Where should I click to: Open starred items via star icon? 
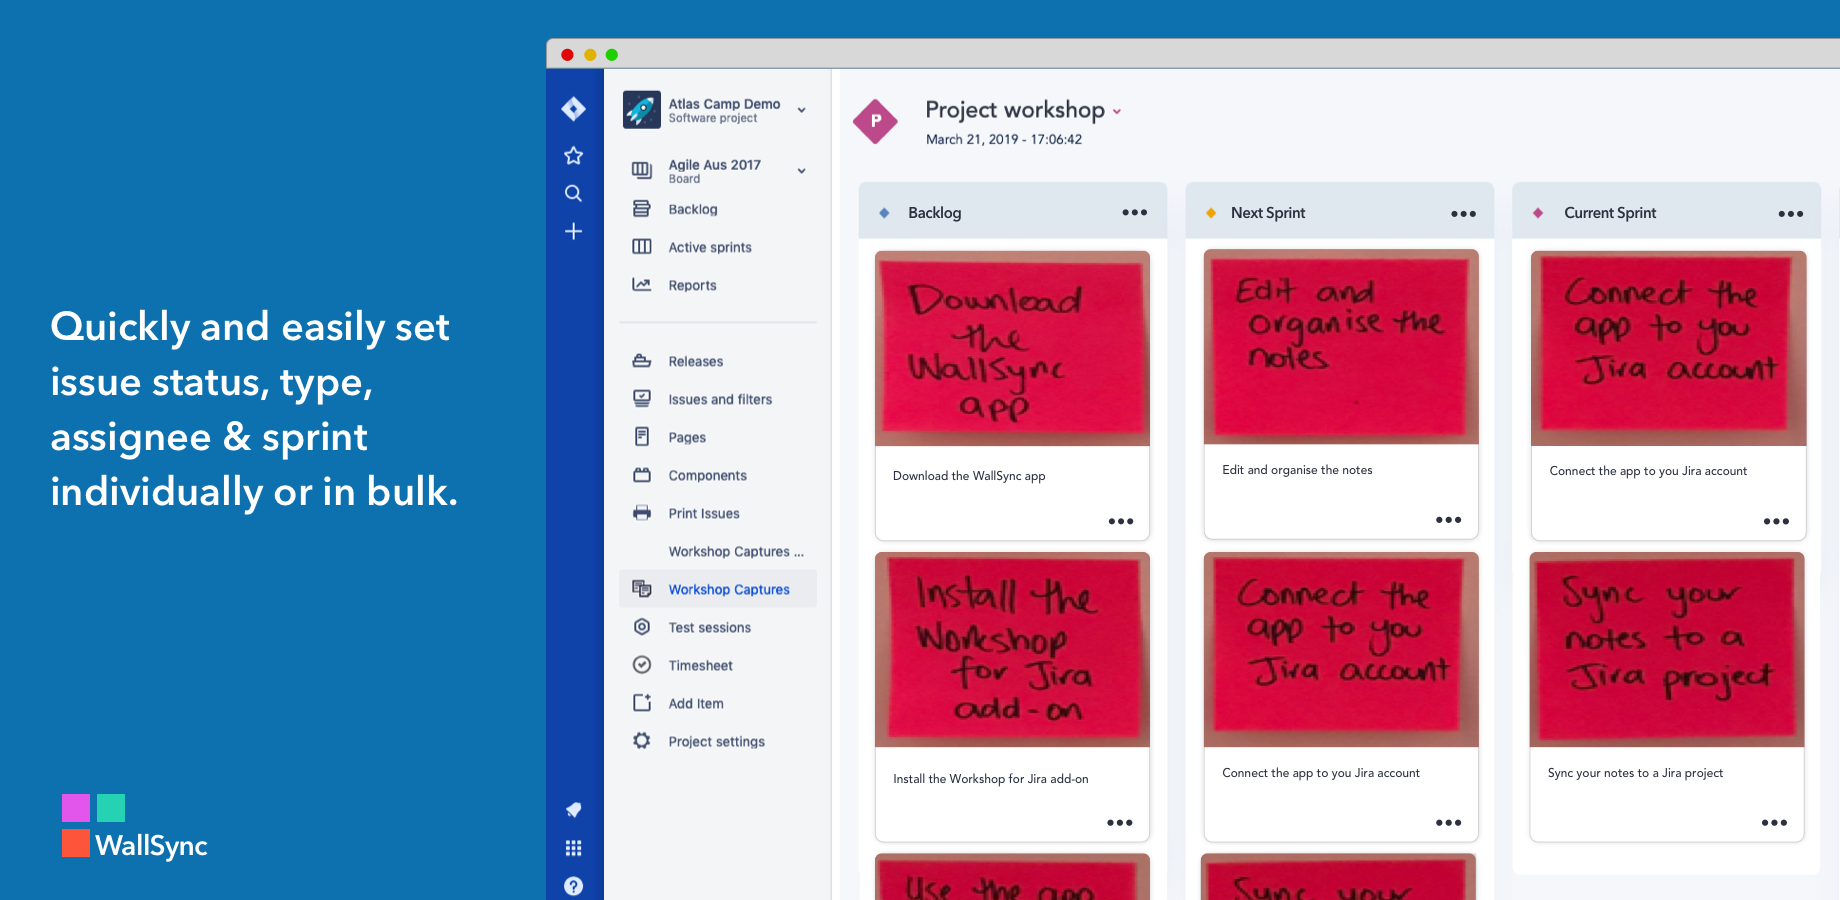pos(573,155)
